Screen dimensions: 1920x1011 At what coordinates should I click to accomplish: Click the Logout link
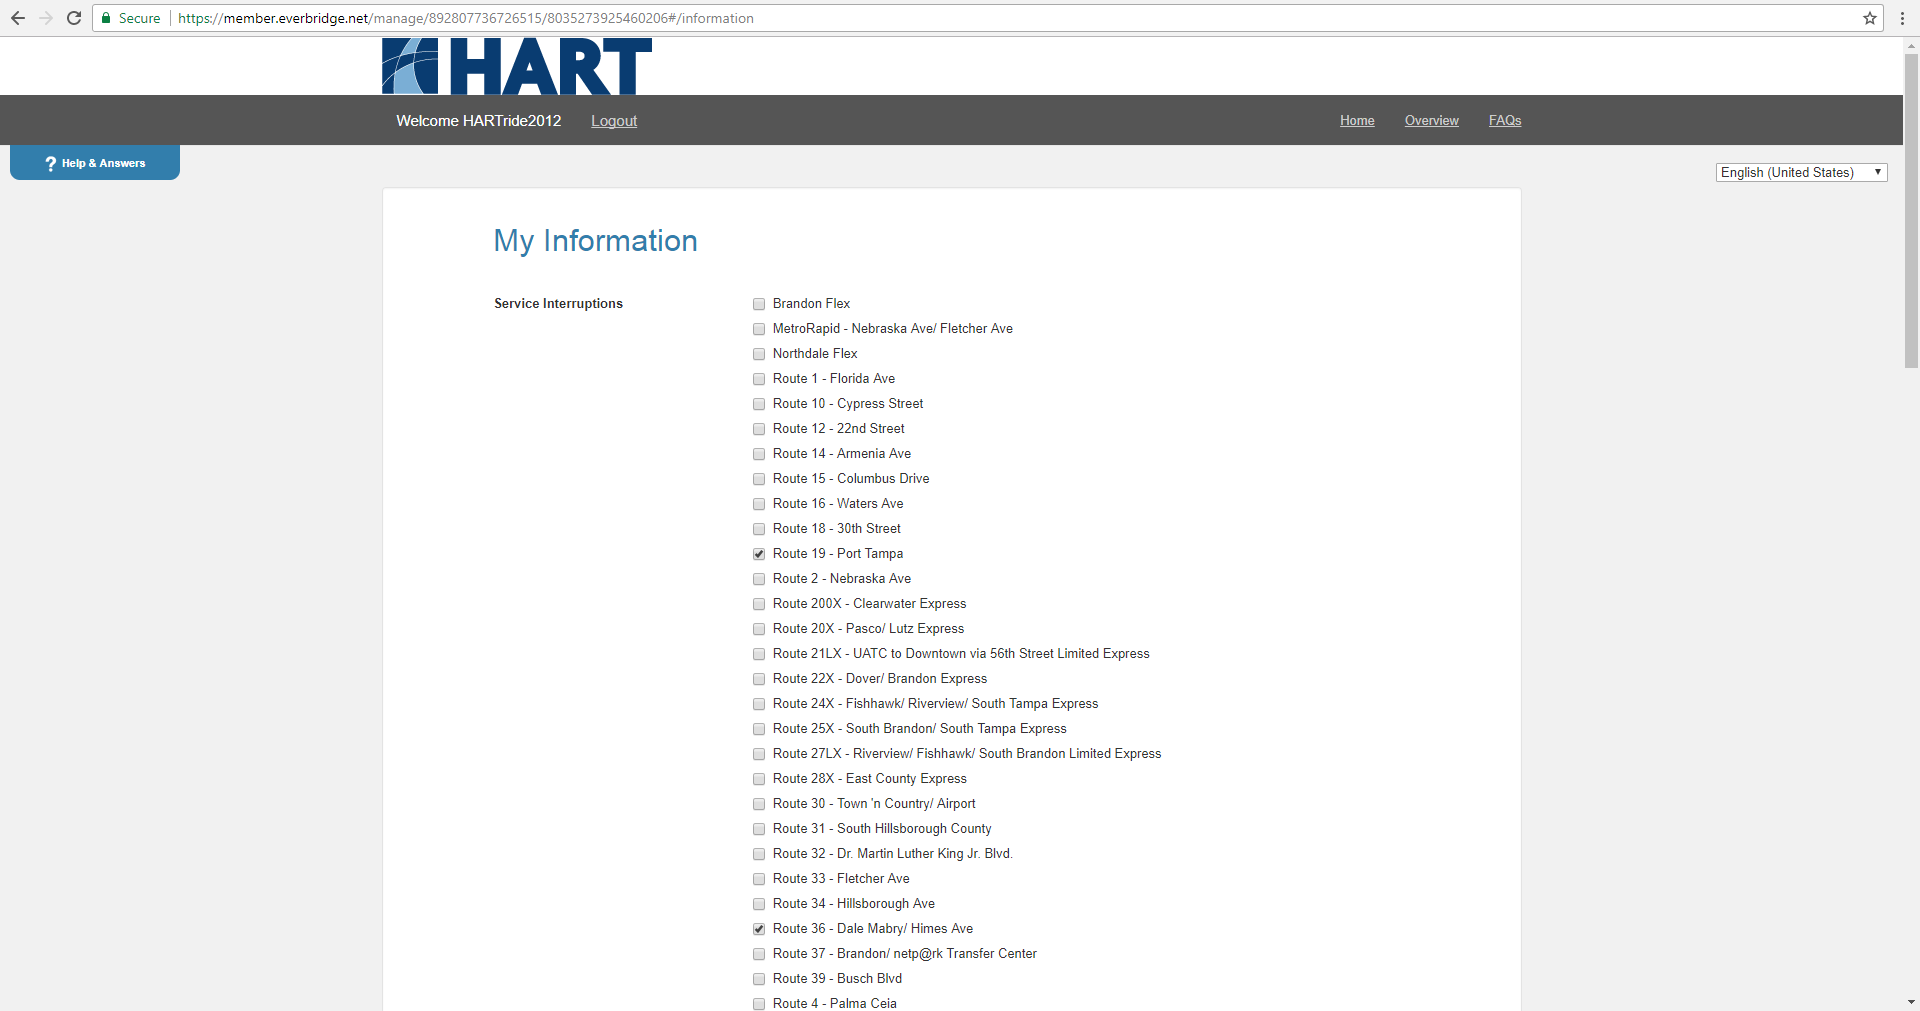[614, 121]
